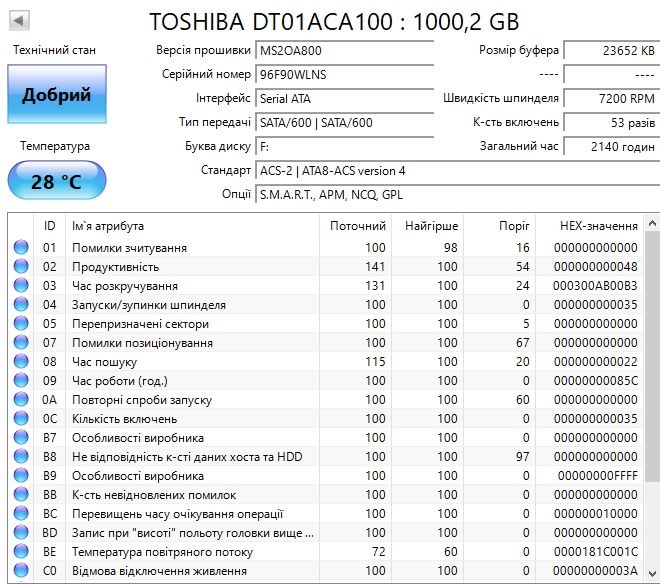
Task: Click status orb for attribute 01
Action: 21,247
